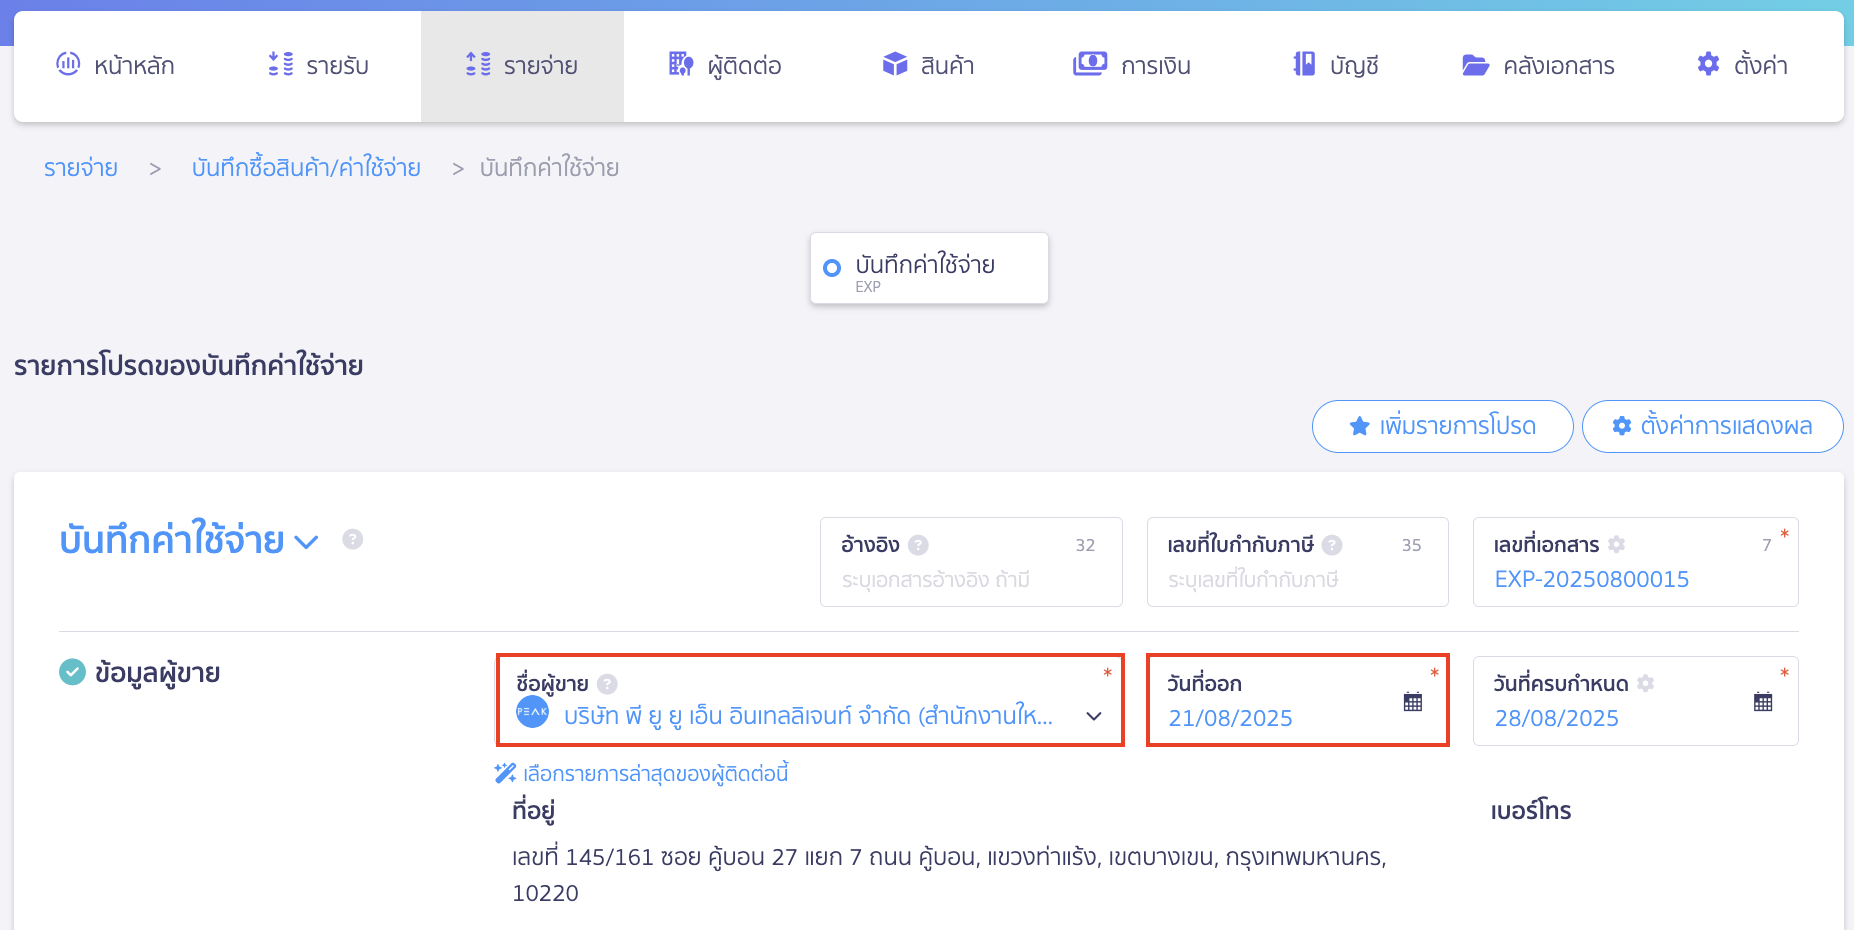The height and width of the screenshot is (930, 1854).
Task: Toggle the help tooltip next to บันทึกค่าใช้จ่าย heading
Action: coord(352,539)
